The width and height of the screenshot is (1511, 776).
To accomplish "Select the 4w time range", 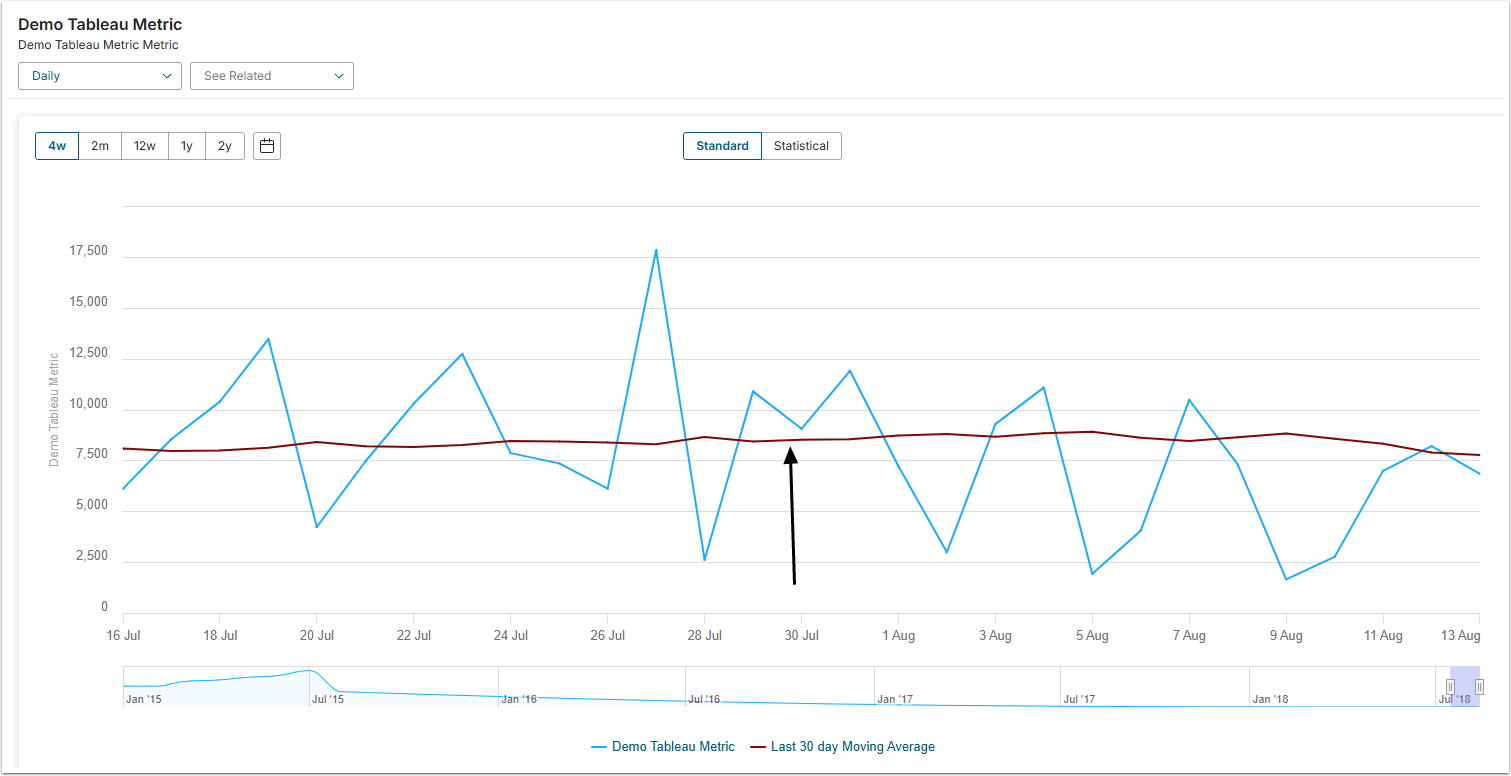I will coord(57,146).
